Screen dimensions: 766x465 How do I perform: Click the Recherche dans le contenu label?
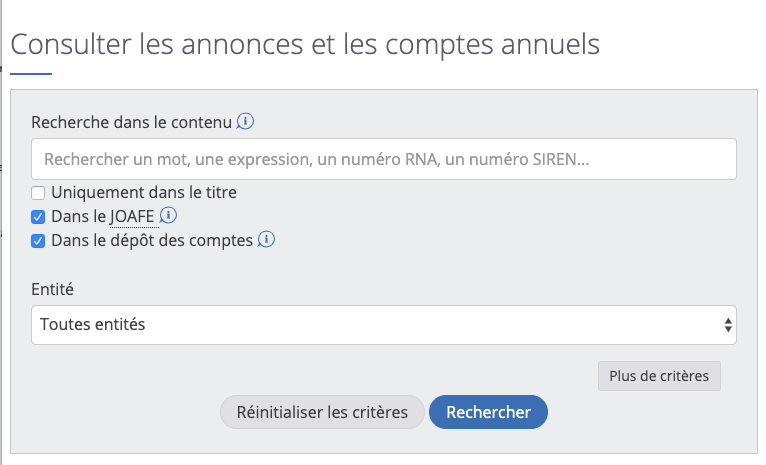tap(131, 122)
